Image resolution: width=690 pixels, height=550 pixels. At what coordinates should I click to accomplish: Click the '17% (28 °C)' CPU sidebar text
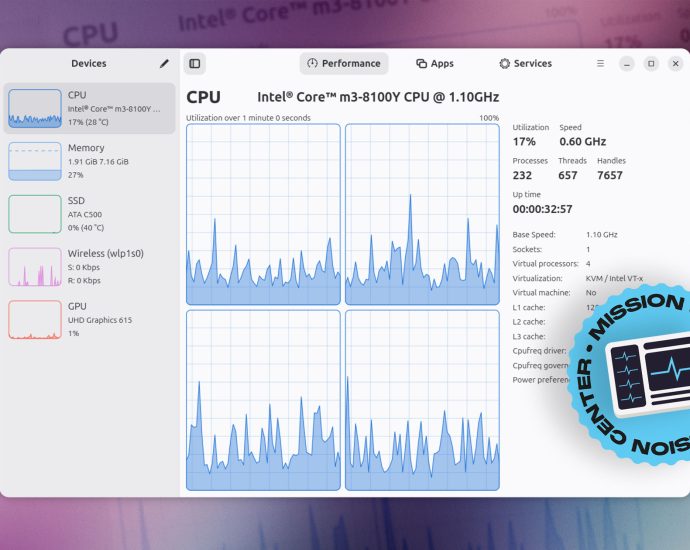point(88,122)
